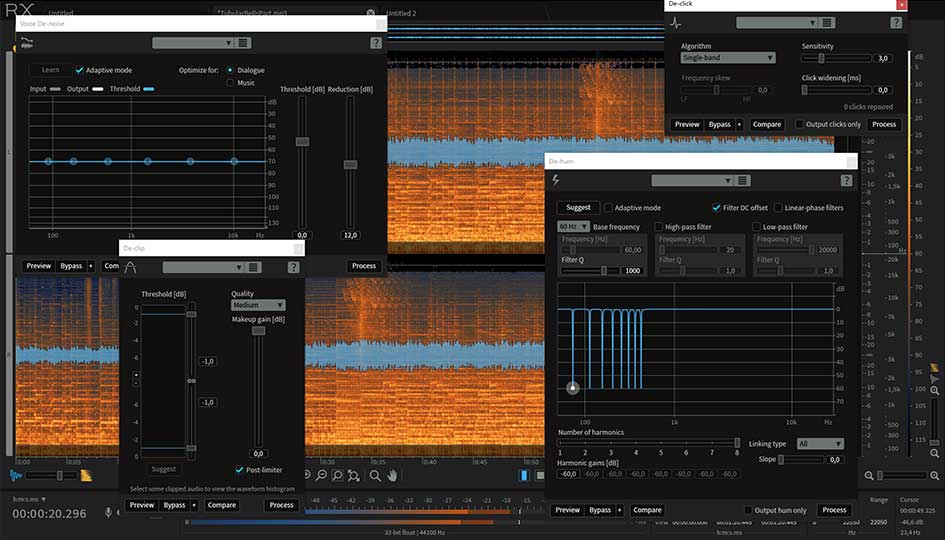Image resolution: width=945 pixels, height=540 pixels.
Task: Open the De-hum preset dropdown
Action: pyautogui.click(x=692, y=181)
